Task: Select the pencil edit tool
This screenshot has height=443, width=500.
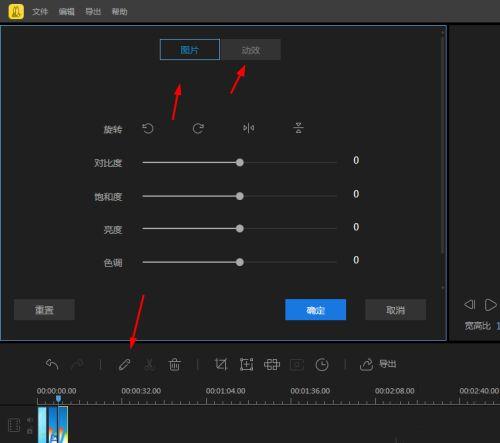Action: (x=124, y=365)
